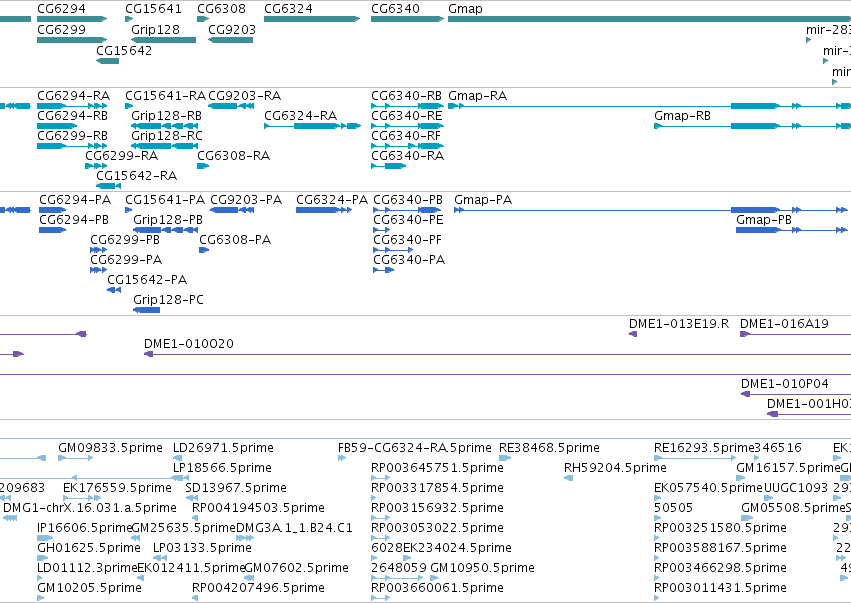Click the RE38468.5prime EST label
Screen dimensions: 851x603
coord(549,448)
